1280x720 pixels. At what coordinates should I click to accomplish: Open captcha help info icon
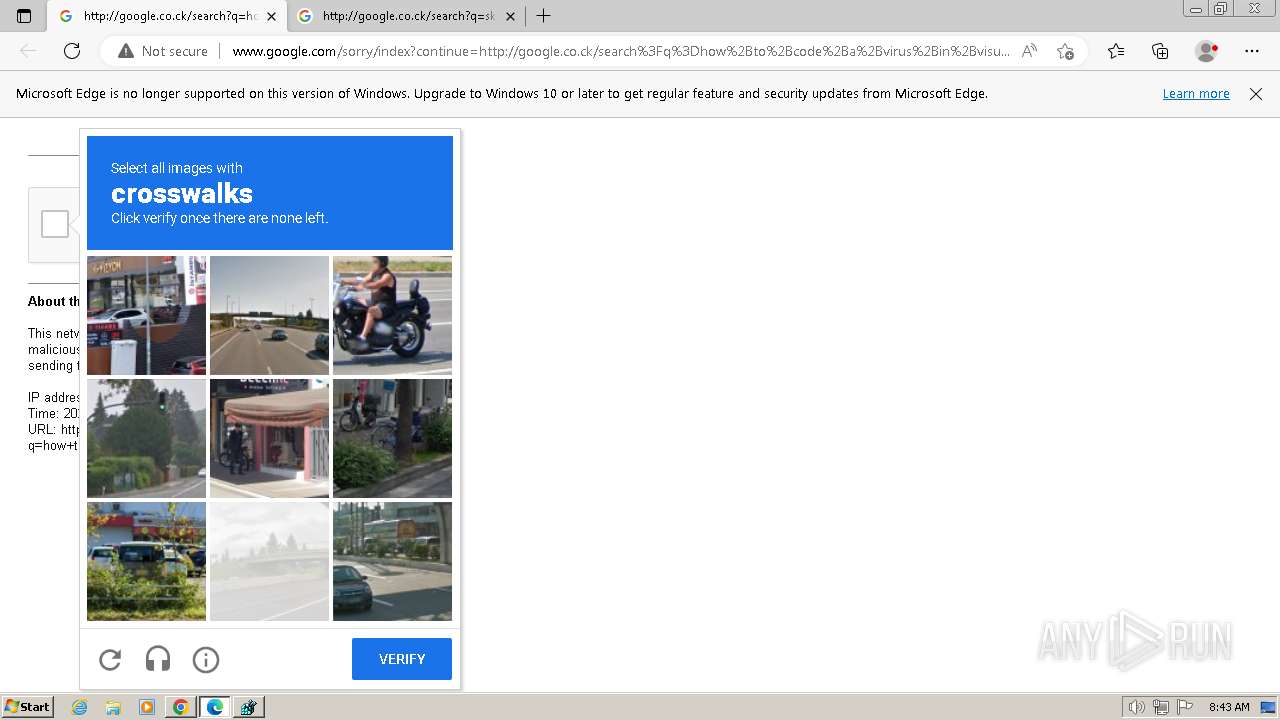(206, 659)
